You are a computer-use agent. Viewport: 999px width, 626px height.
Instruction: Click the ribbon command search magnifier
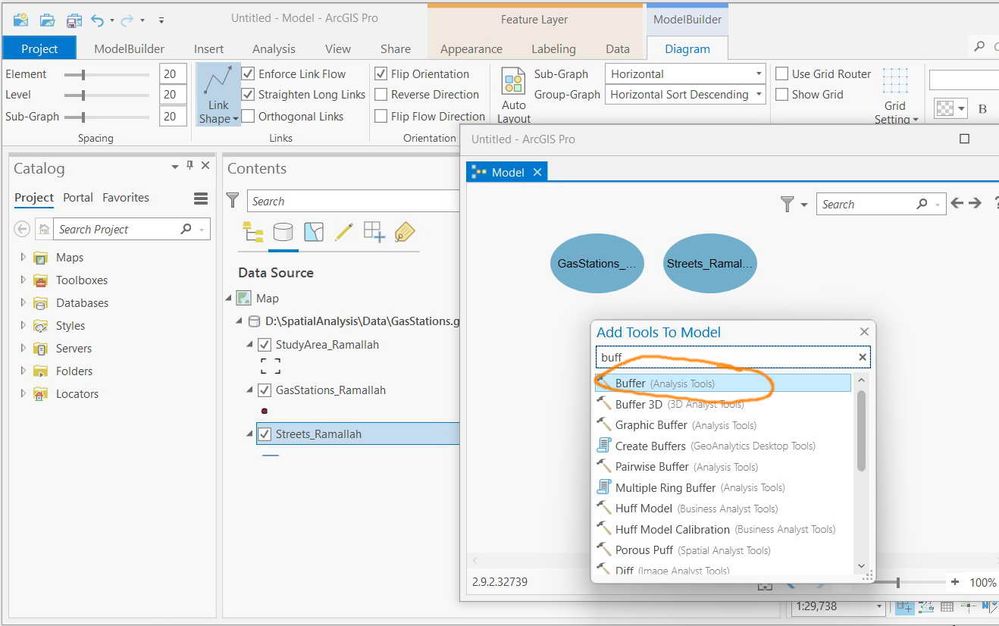click(x=979, y=46)
